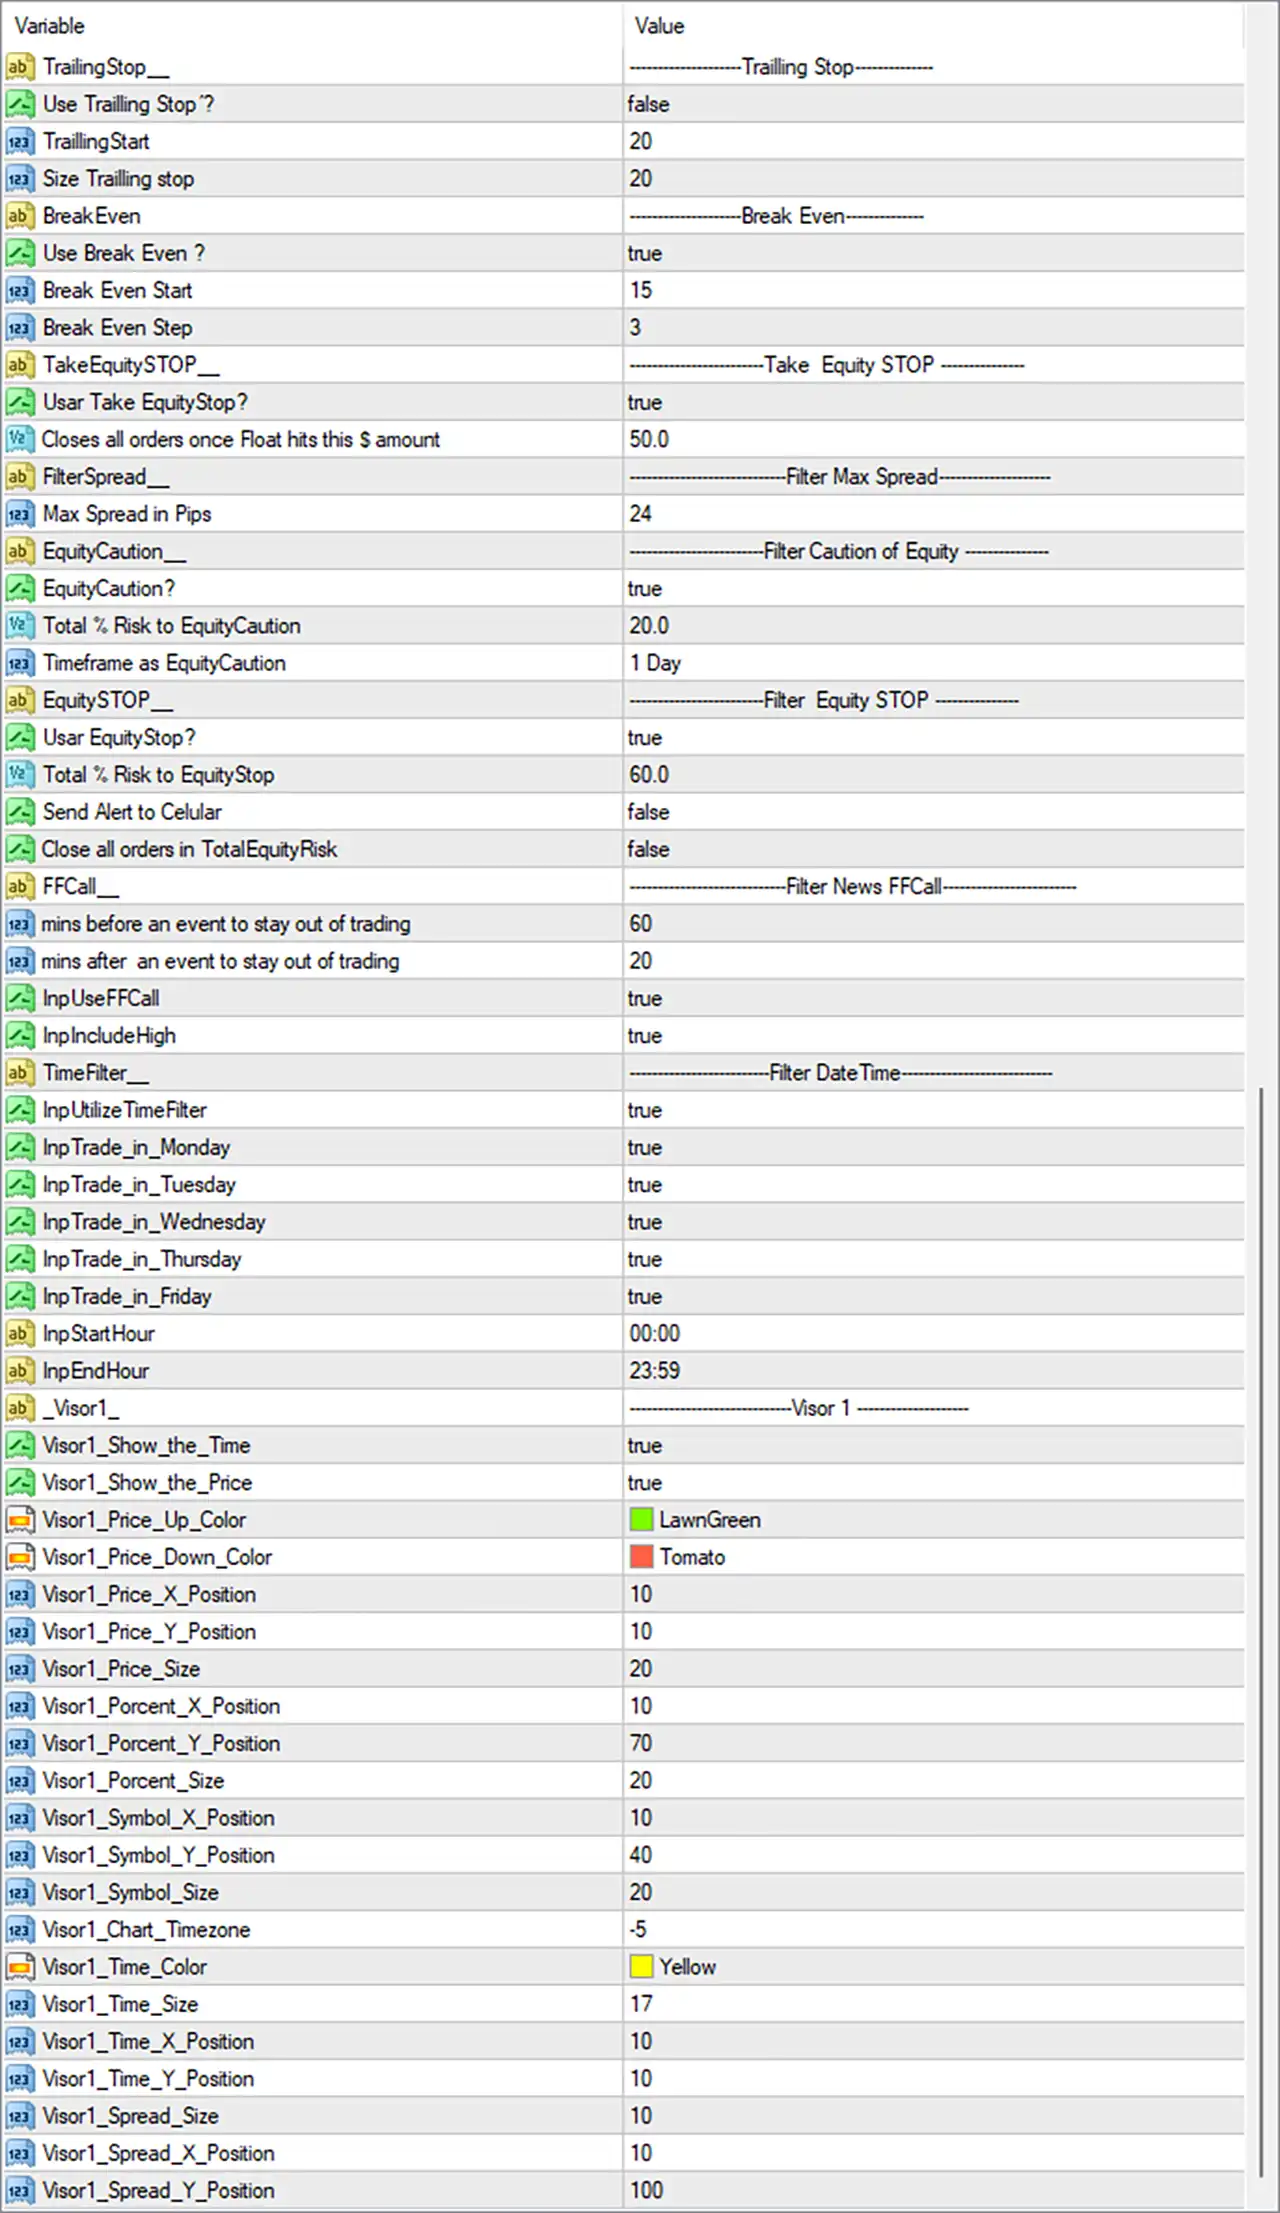This screenshot has height=2213, width=1280.
Task: Click the integer icon beside TrailingStart
Action: pos(19,141)
